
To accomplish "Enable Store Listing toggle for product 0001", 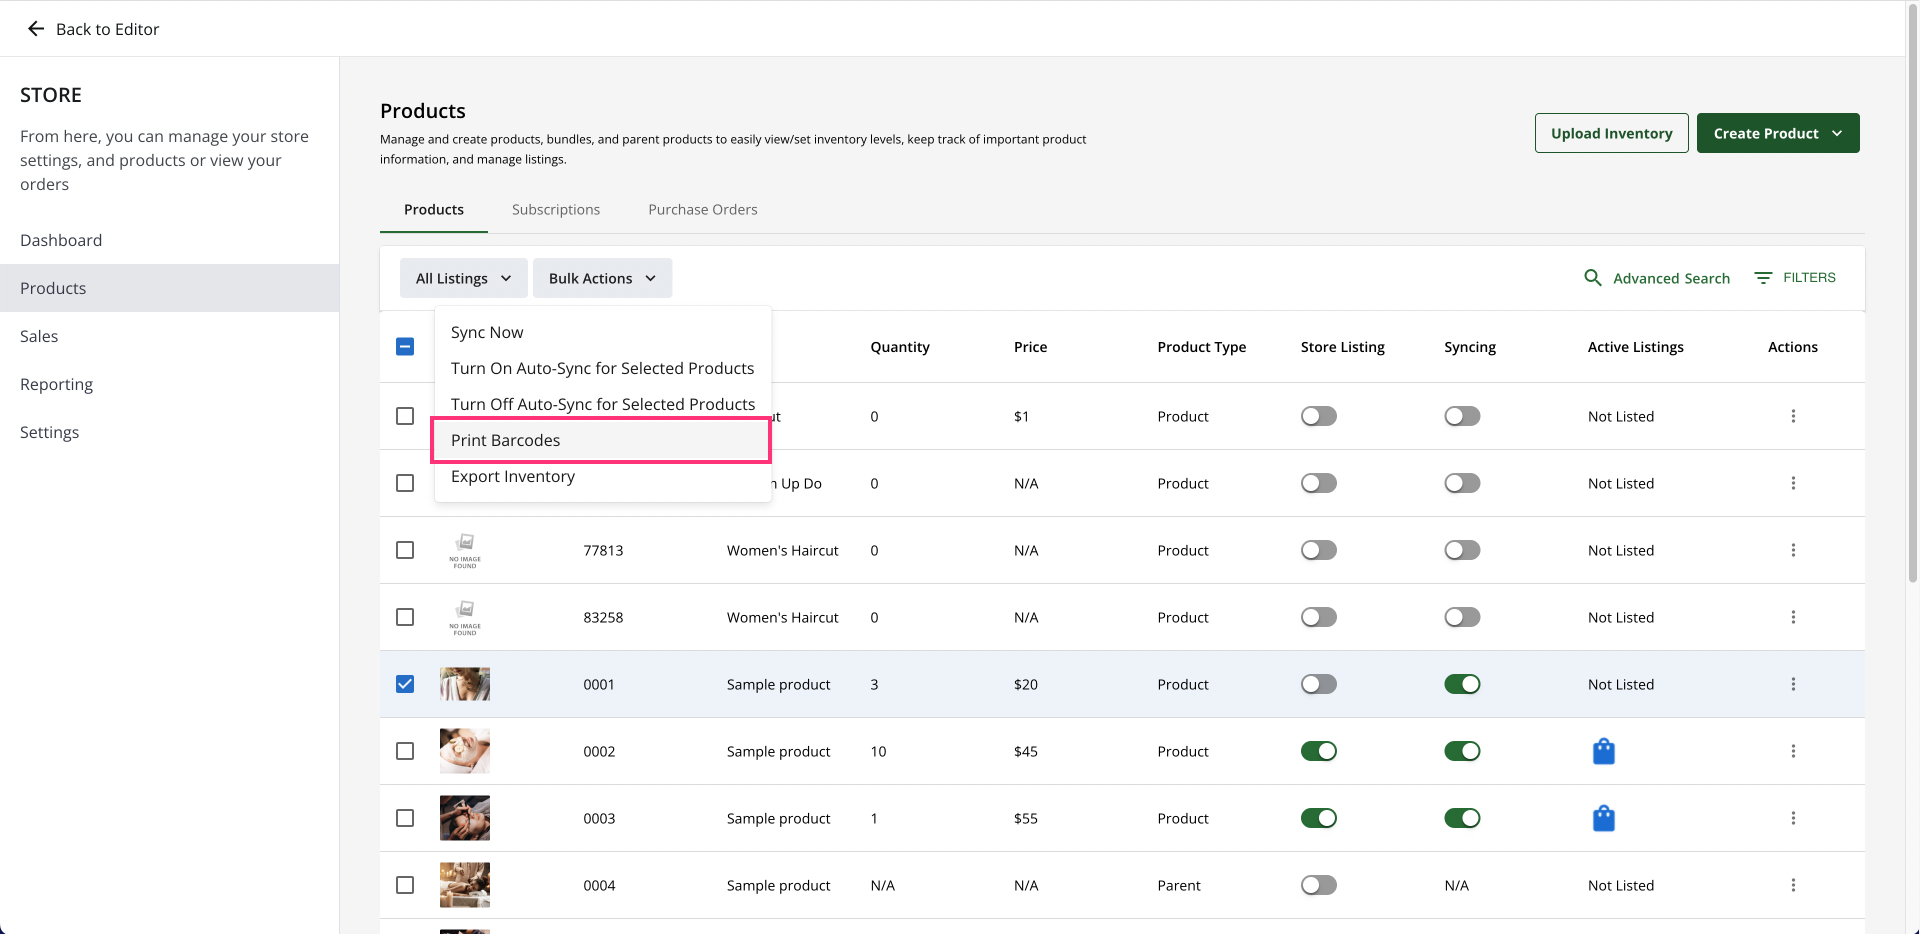I will pyautogui.click(x=1318, y=684).
